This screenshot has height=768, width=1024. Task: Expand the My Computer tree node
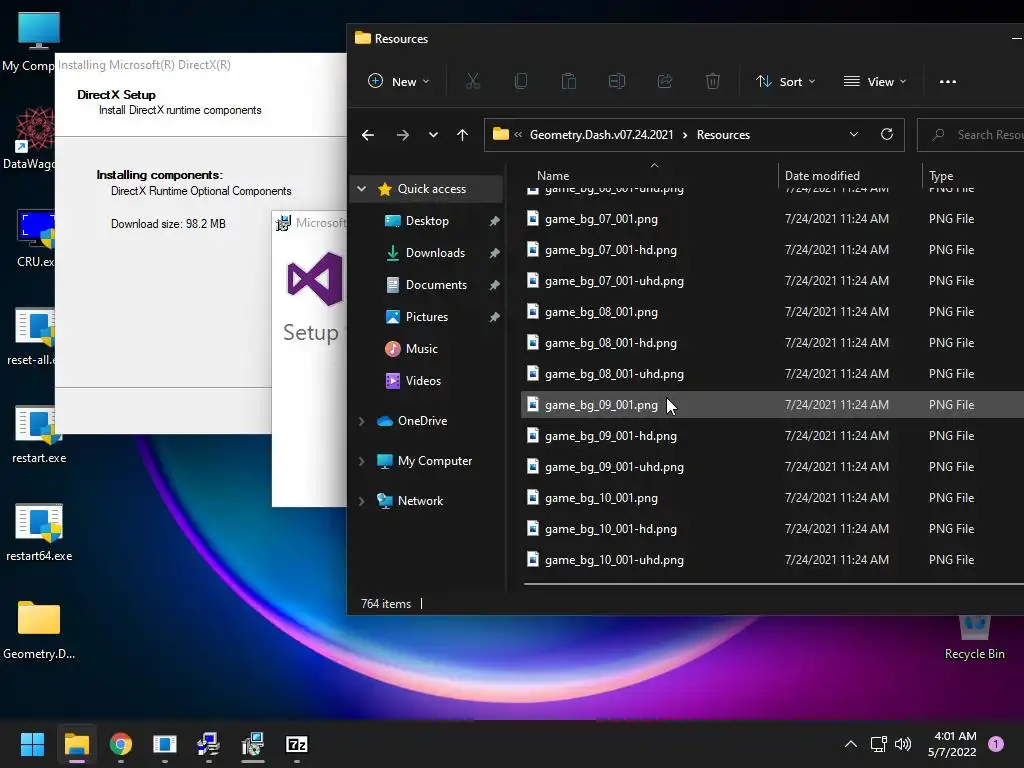361,461
